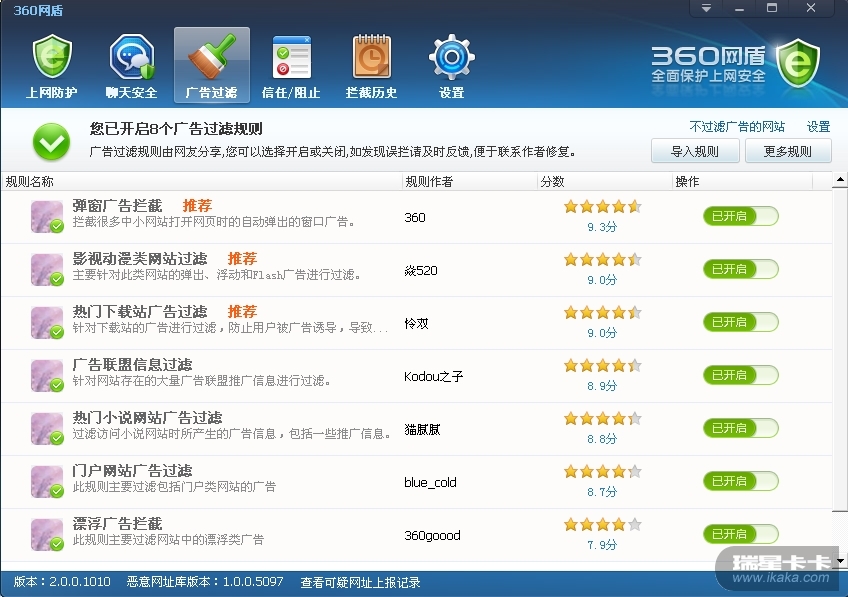Screen dimensions: 848x597
Task: Open the 设置 link near 不过滤广告的网站
Action: (818, 127)
